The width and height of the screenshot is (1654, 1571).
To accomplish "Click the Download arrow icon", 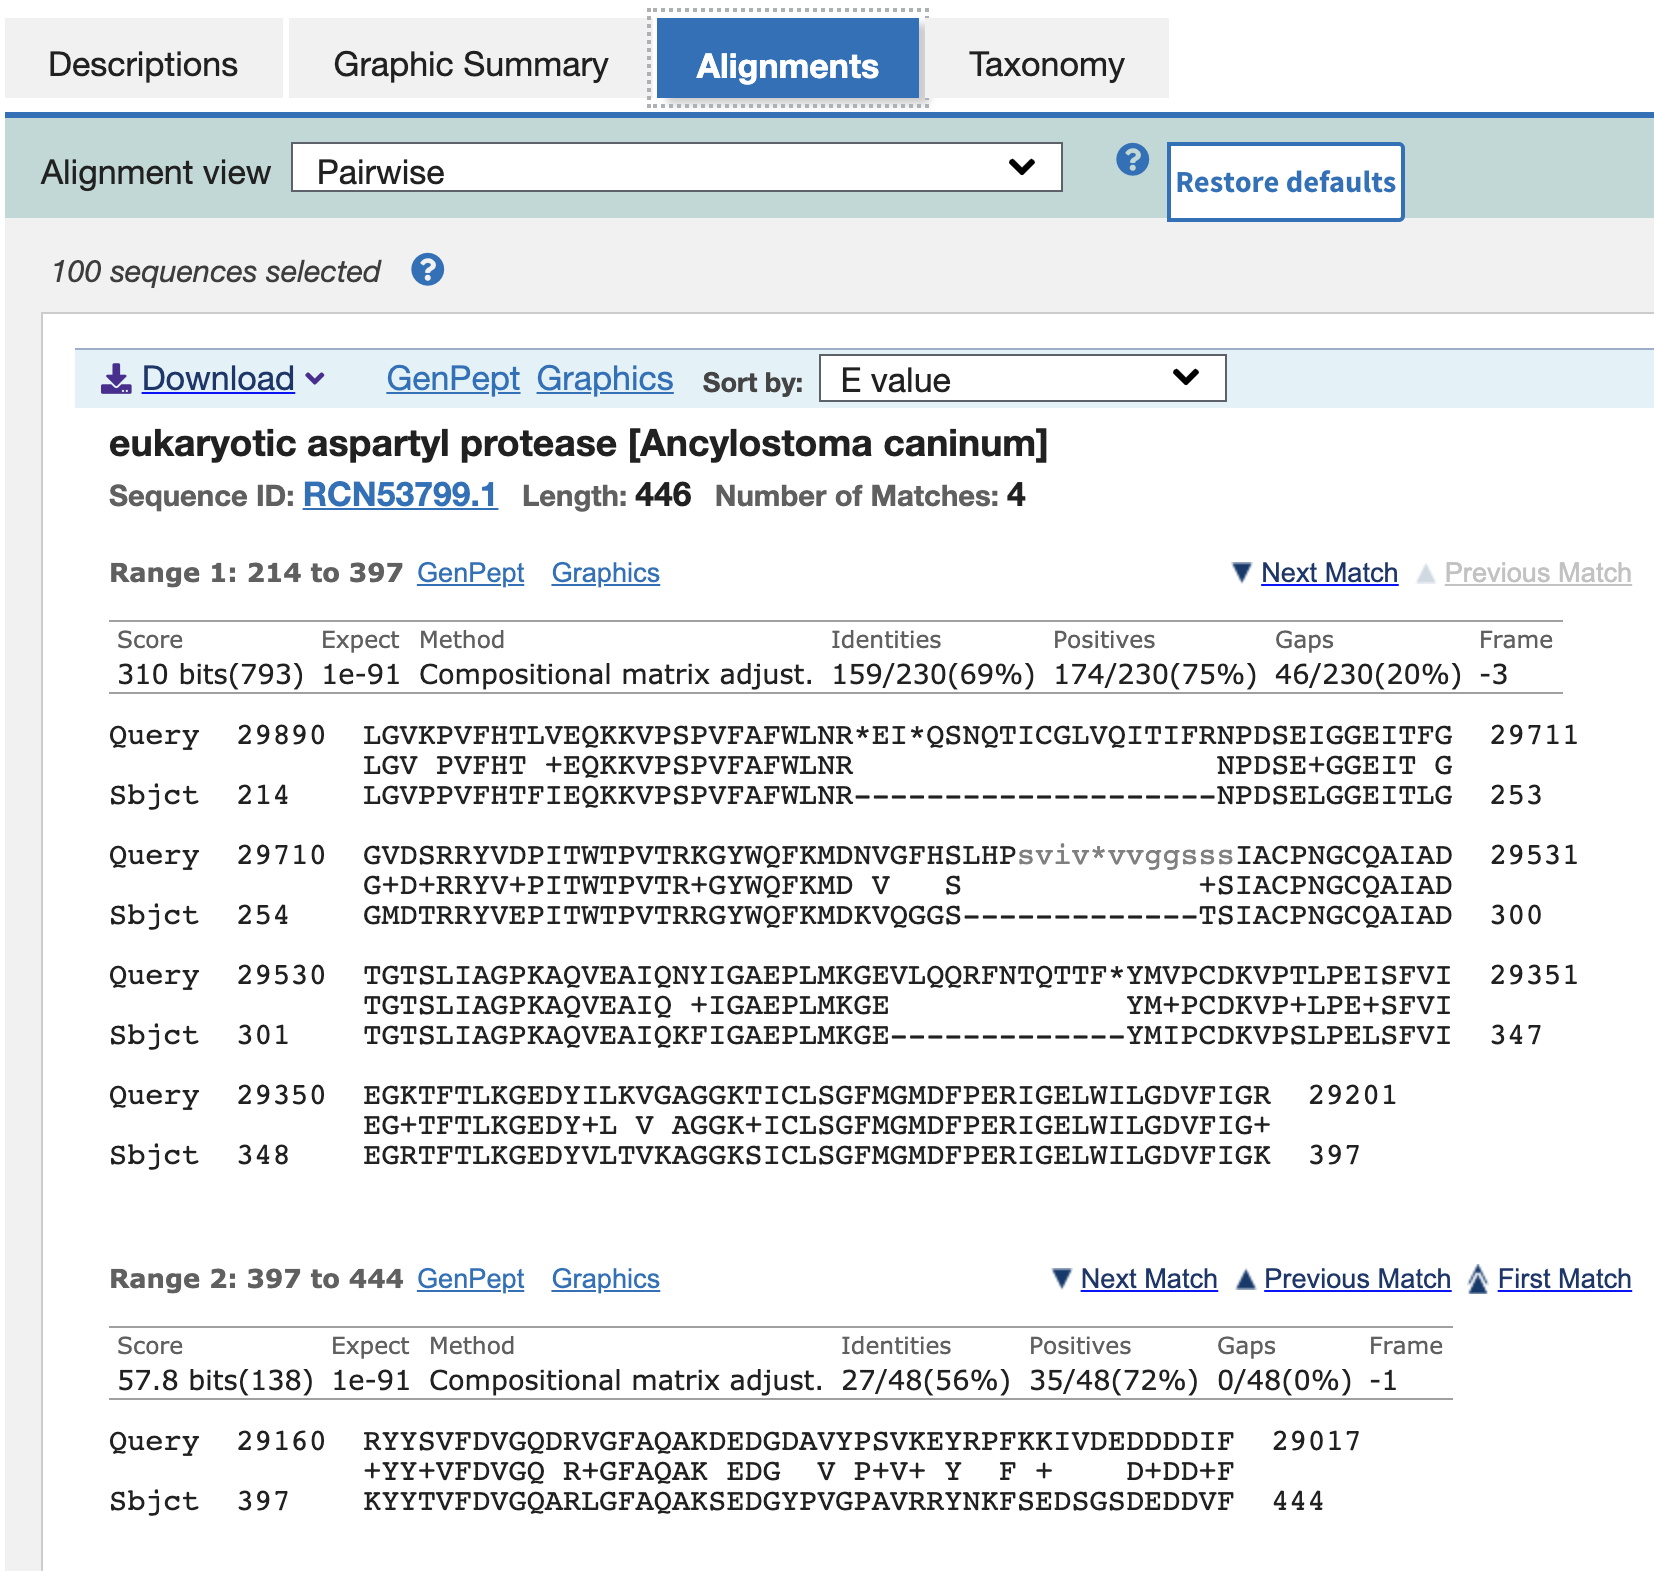I will 116,379.
